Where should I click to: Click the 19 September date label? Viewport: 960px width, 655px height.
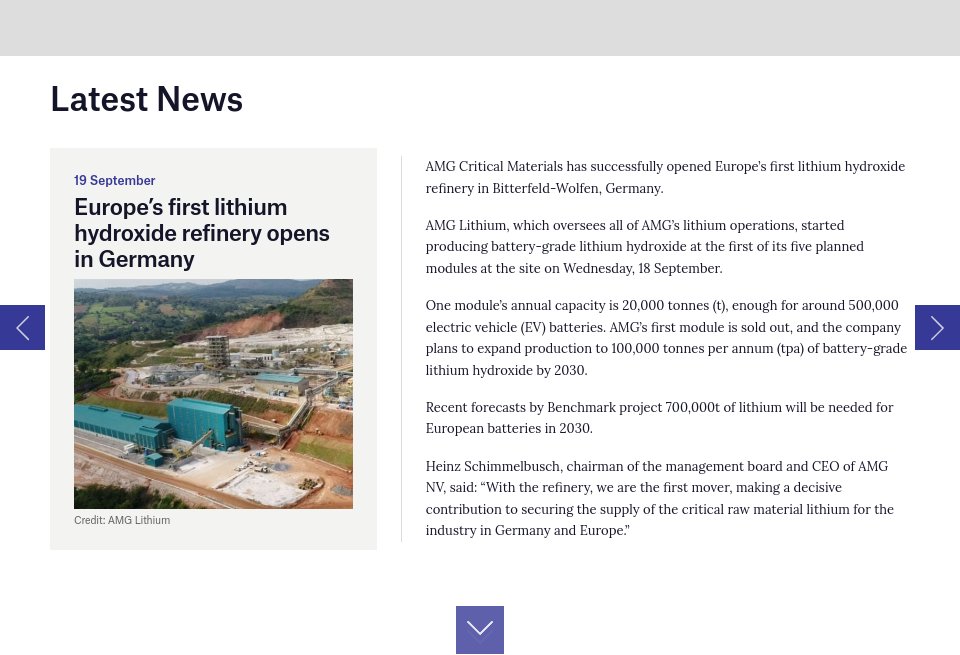(114, 180)
